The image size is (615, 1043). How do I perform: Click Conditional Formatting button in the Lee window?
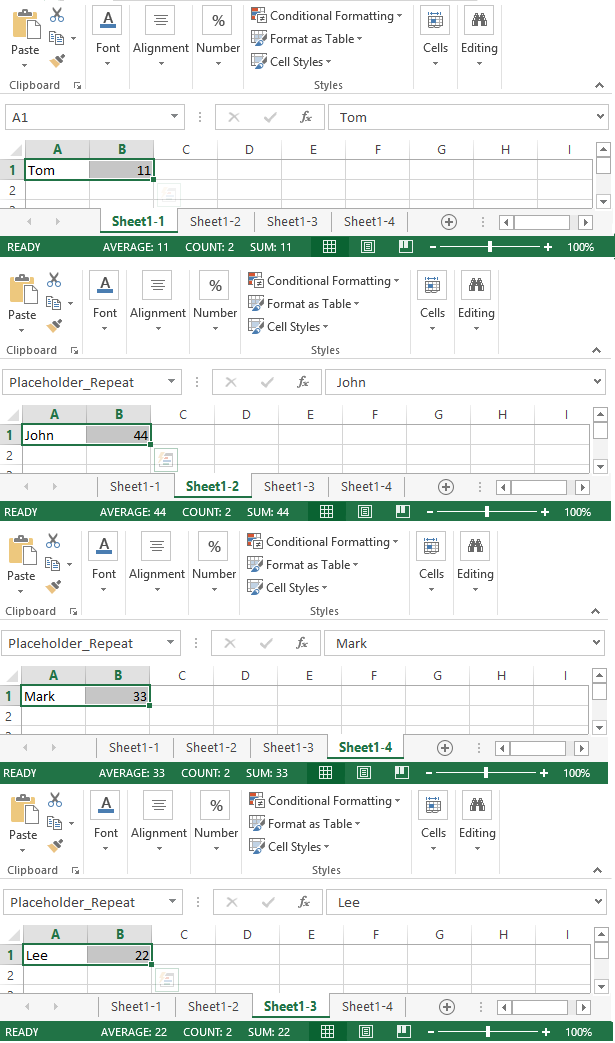coord(324,801)
